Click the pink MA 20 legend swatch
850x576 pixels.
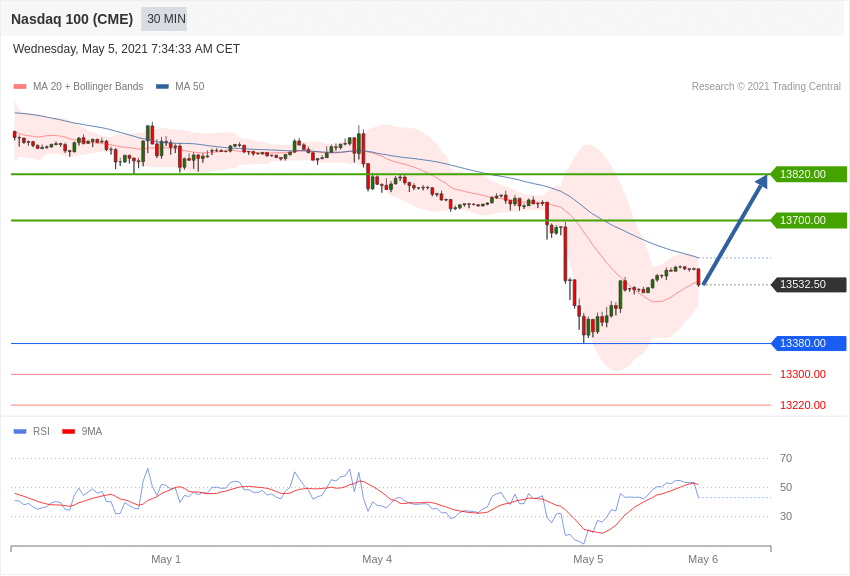[20, 87]
